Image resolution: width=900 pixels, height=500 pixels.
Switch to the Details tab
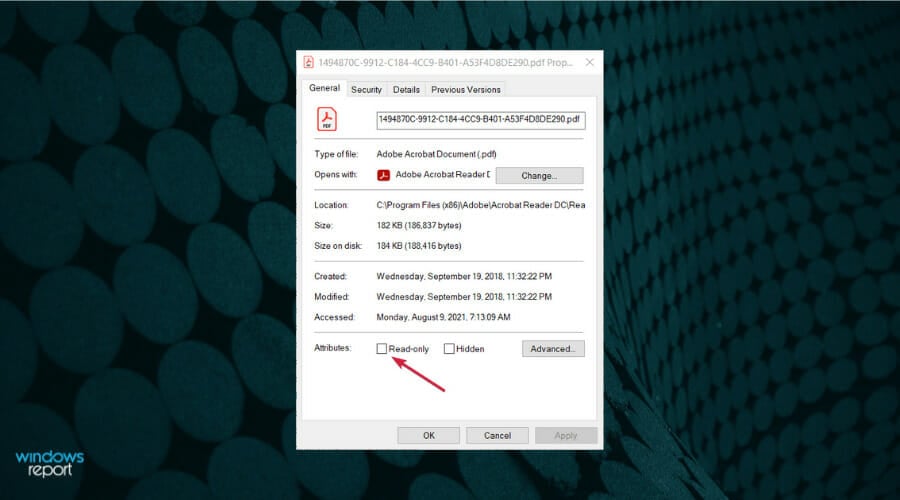click(406, 90)
